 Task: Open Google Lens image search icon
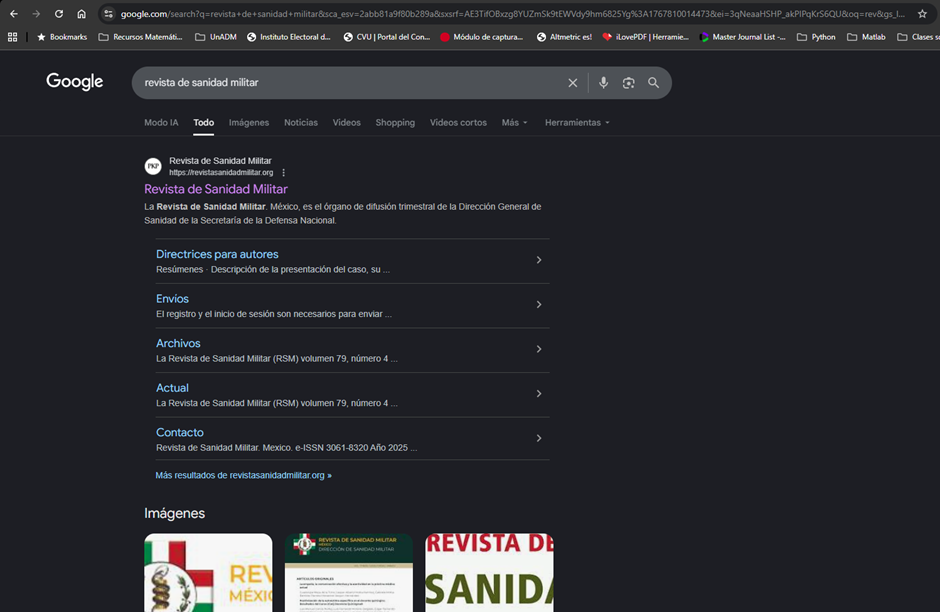tap(628, 83)
